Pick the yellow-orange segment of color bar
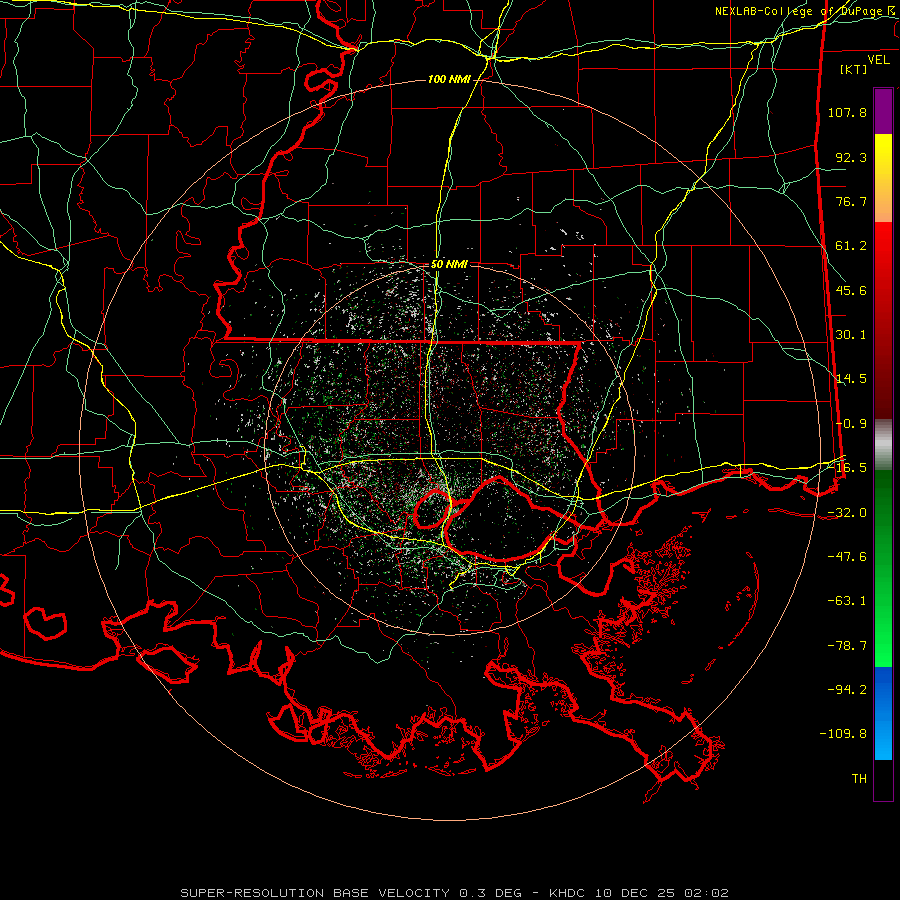Image resolution: width=900 pixels, height=900 pixels. click(883, 178)
